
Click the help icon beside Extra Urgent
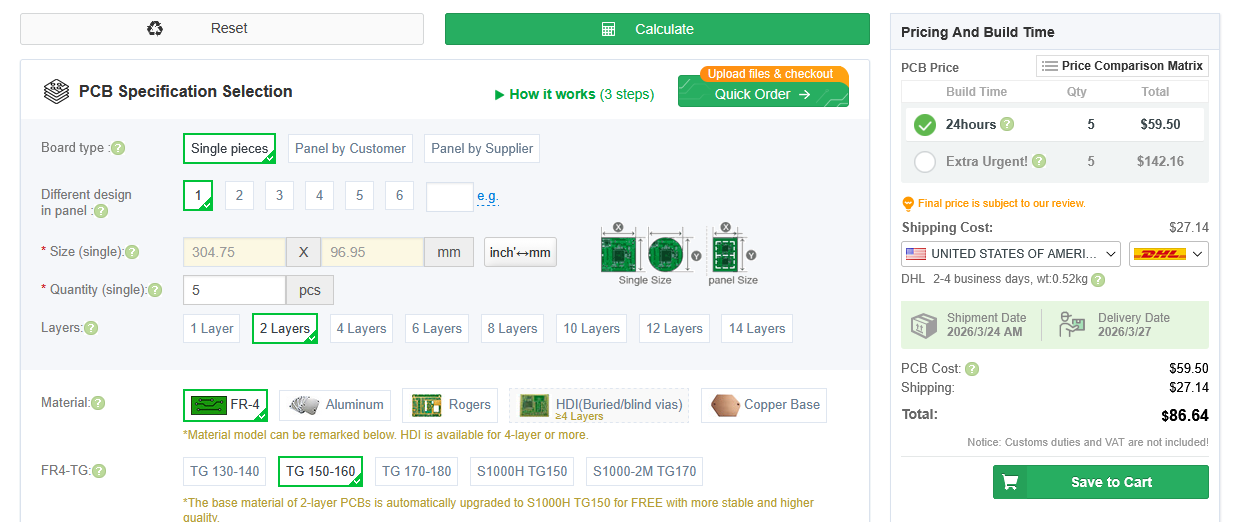tap(1039, 161)
